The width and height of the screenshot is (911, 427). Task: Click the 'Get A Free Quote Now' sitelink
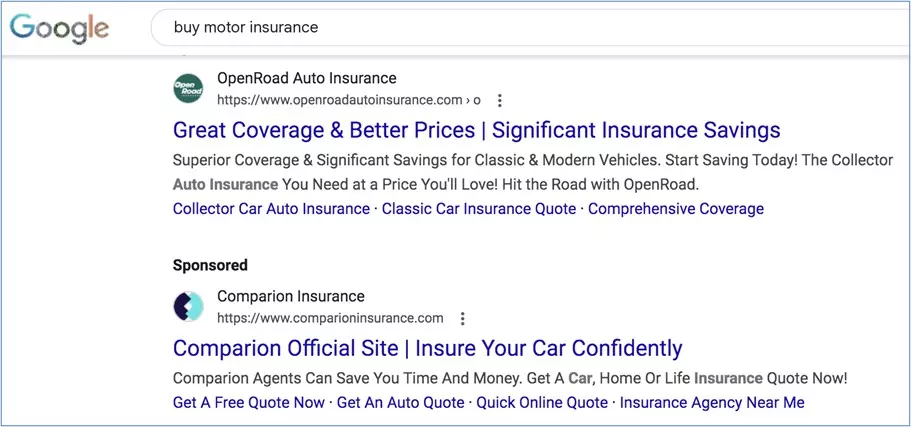click(x=249, y=402)
